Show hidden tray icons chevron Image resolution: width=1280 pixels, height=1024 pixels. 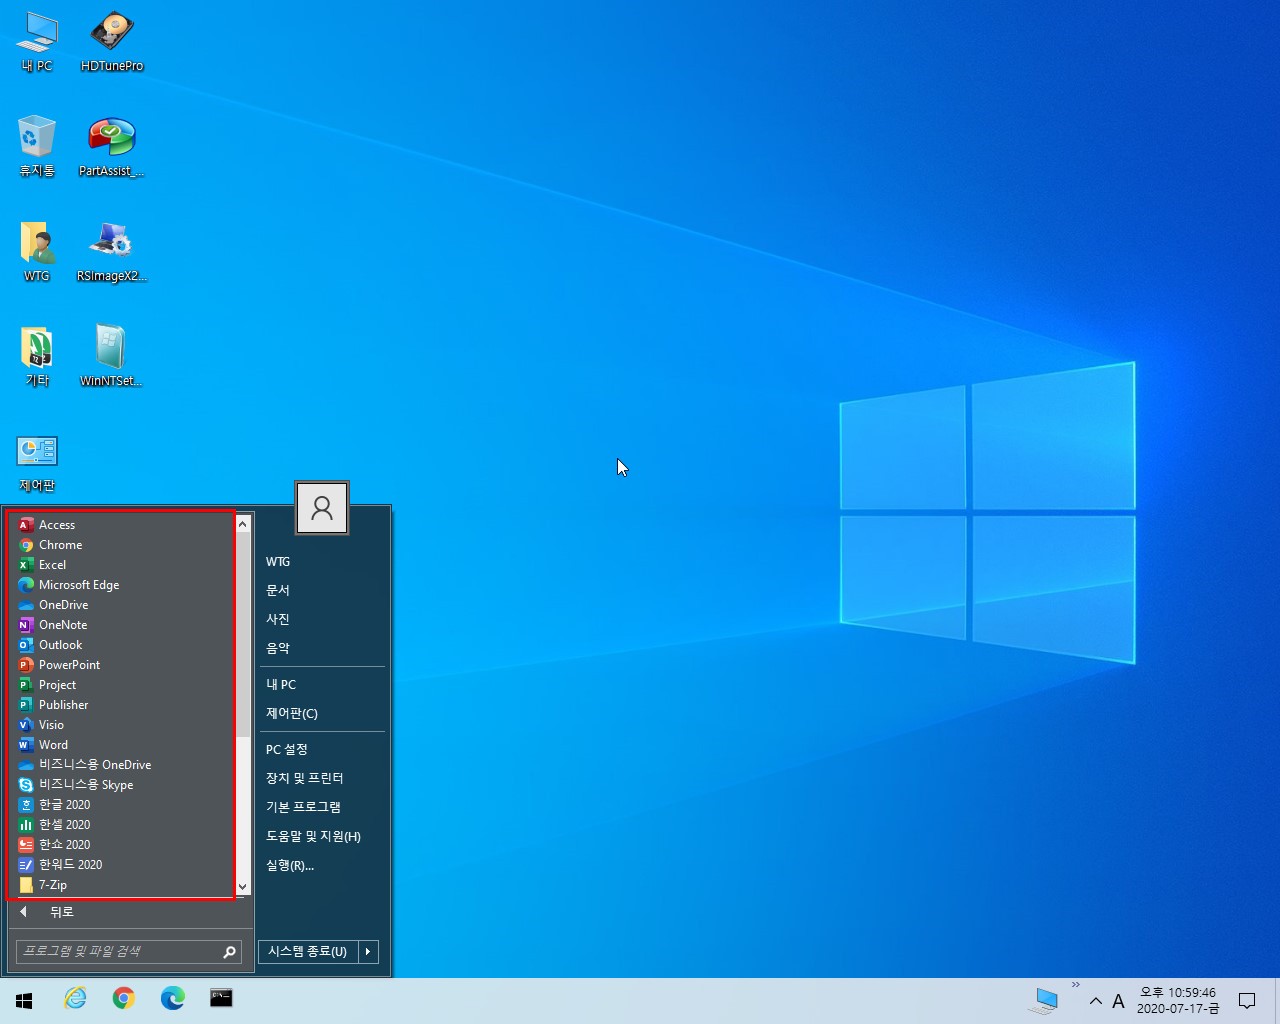point(1096,1001)
